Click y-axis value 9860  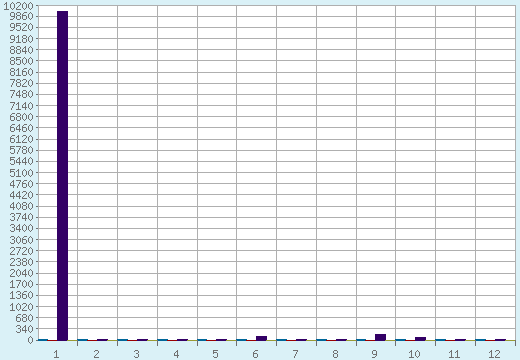[22, 16]
